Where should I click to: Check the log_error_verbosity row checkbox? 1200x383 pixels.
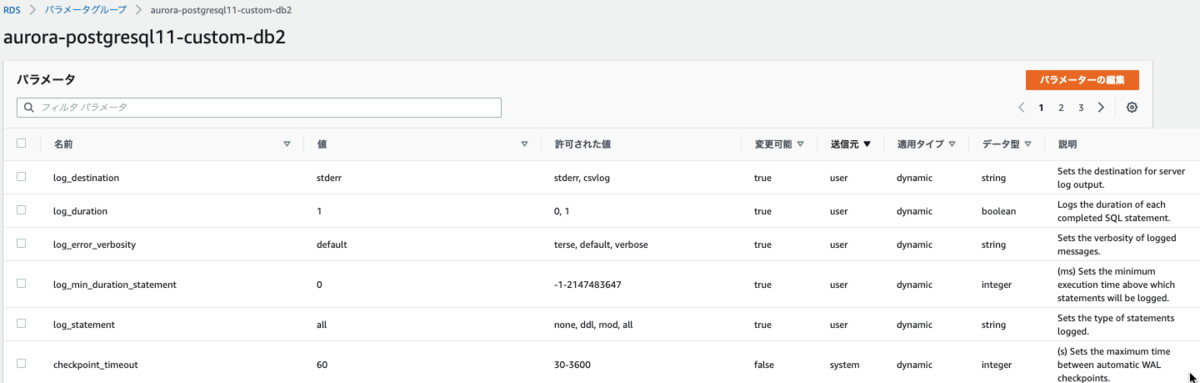pos(21,244)
